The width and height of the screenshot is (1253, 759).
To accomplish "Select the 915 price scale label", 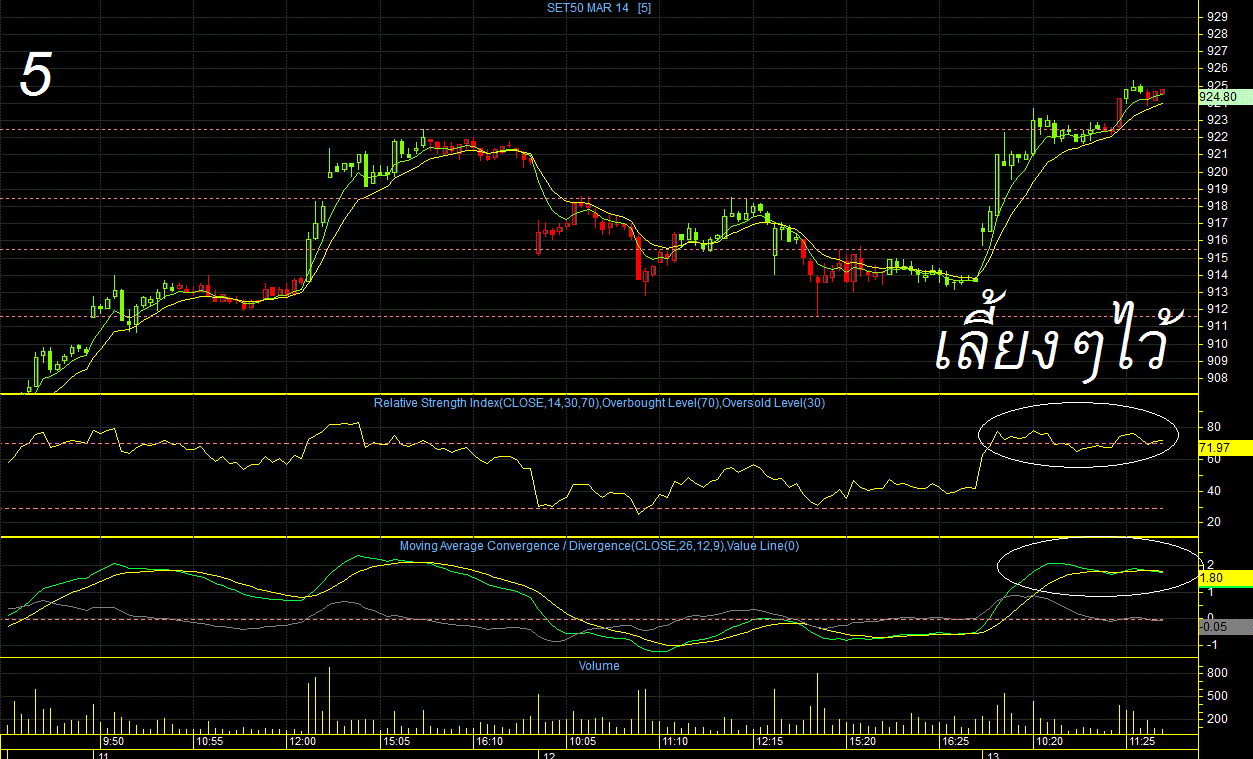I will pyautogui.click(x=1217, y=257).
